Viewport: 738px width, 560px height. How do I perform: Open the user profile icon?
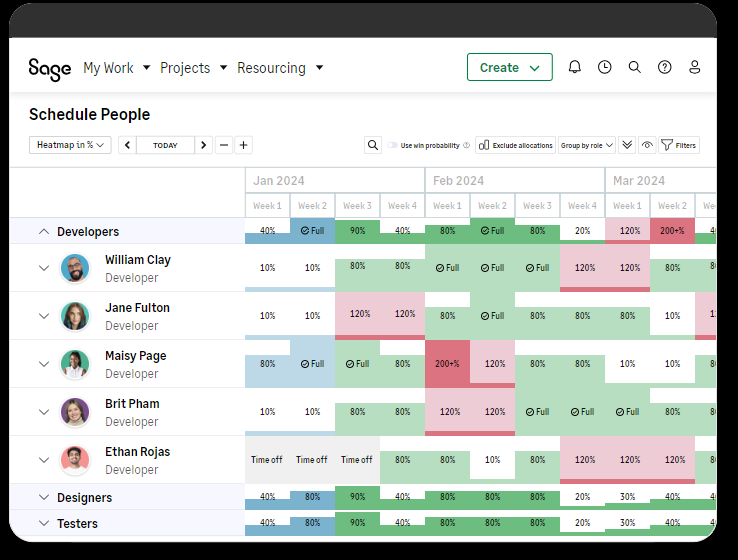(695, 67)
